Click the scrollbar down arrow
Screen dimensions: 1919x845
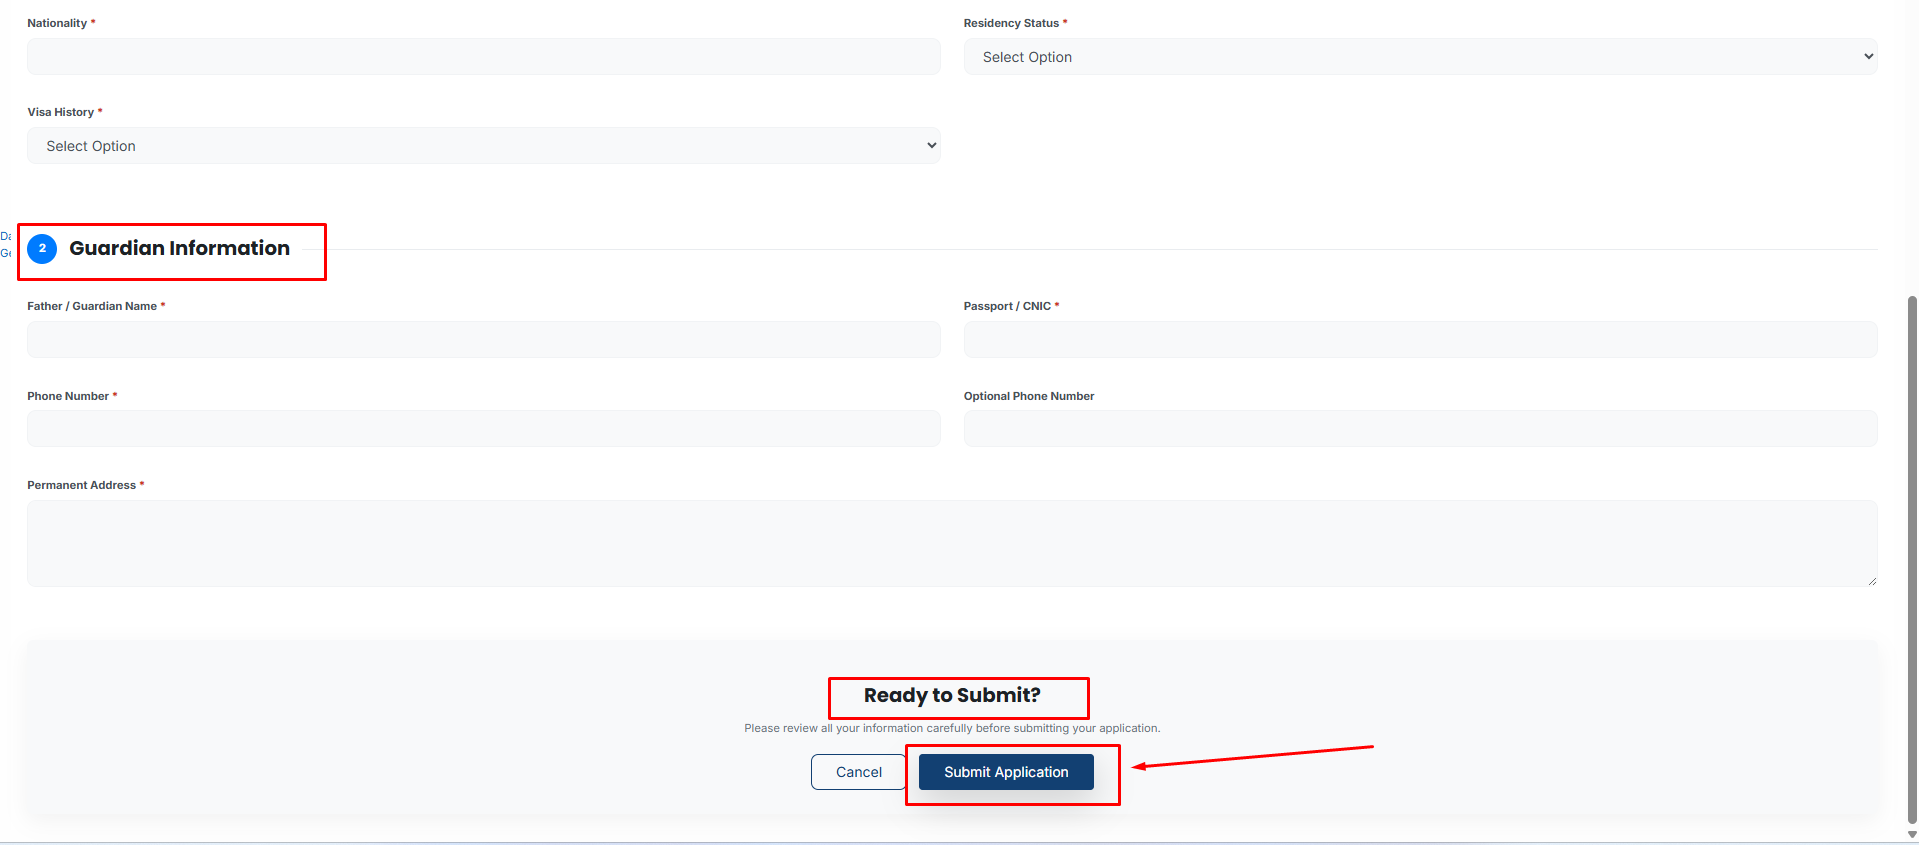1912,835
